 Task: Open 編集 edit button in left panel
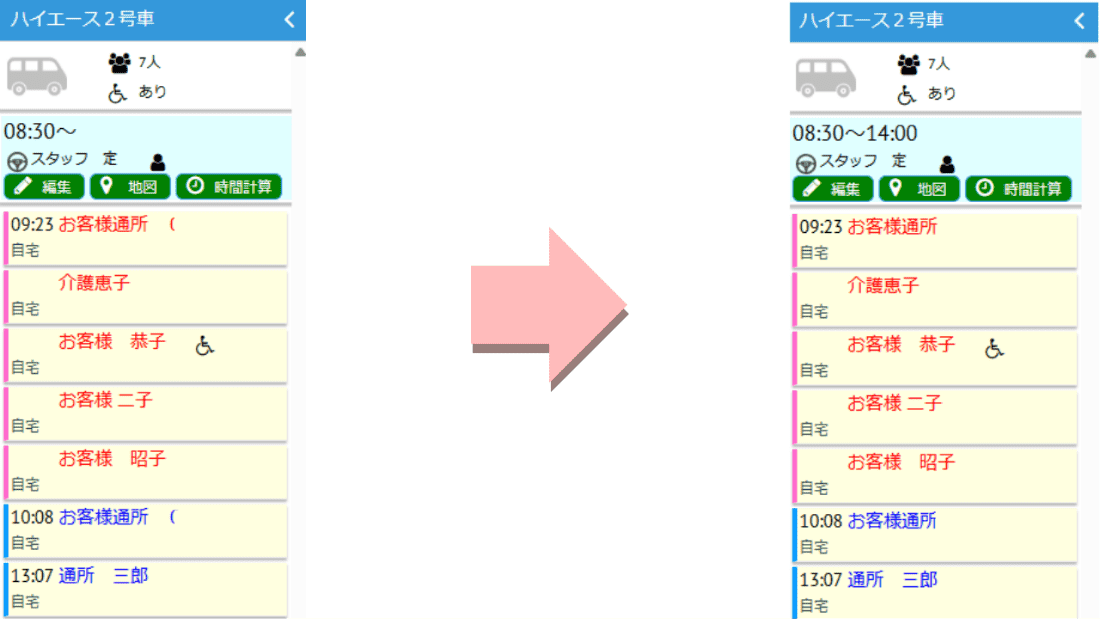tap(44, 187)
